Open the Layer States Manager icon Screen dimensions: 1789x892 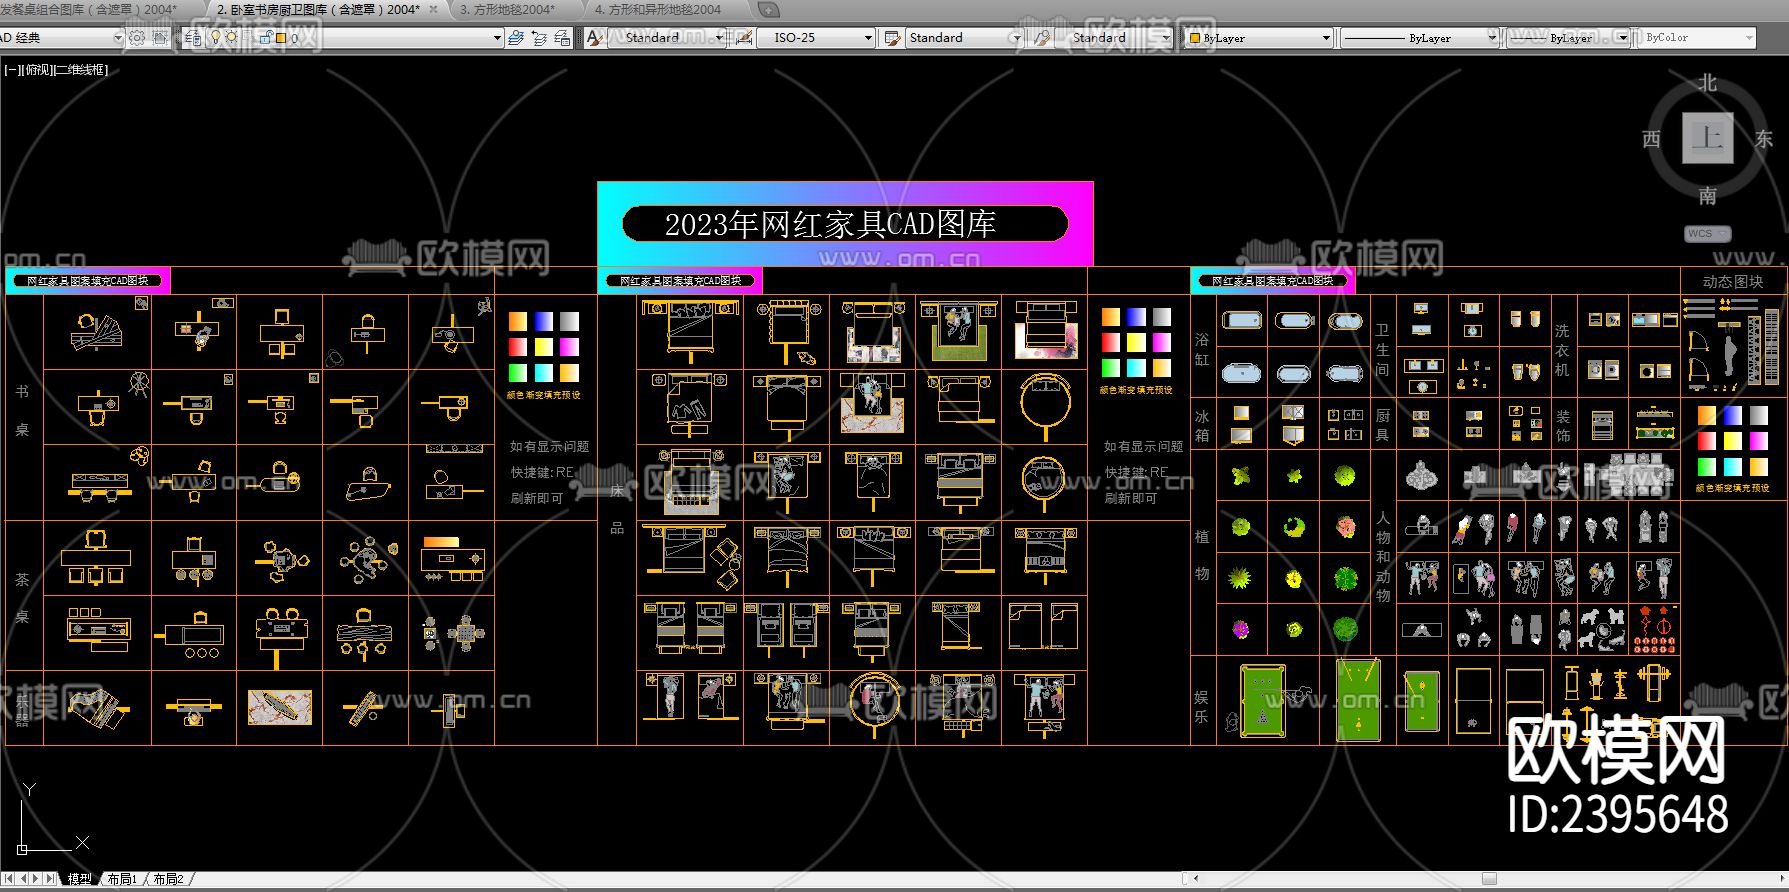click(563, 38)
